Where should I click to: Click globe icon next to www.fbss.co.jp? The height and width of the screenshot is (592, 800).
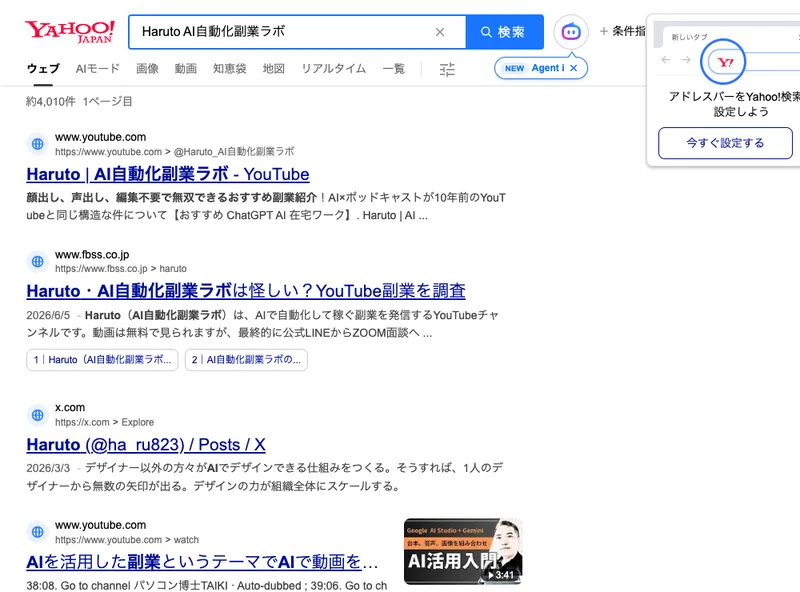coord(38,261)
